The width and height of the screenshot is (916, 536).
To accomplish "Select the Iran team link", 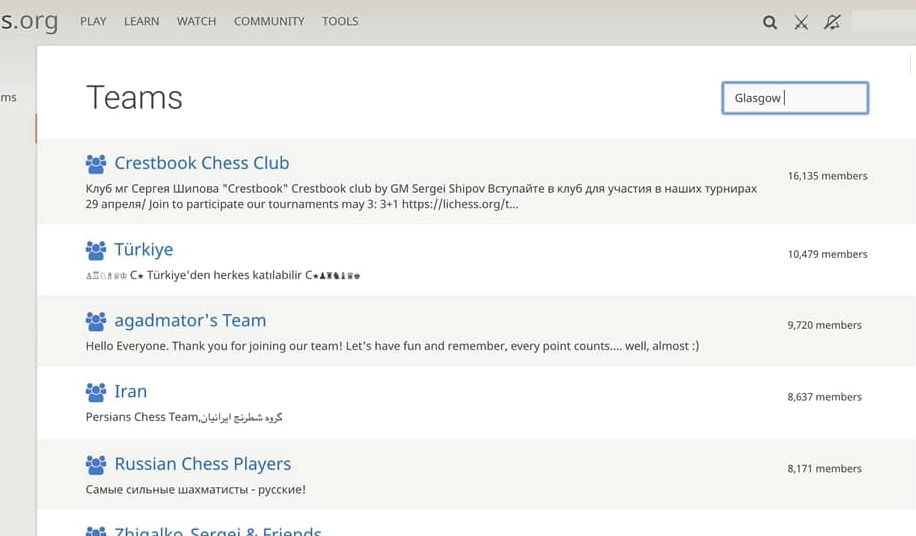I will (130, 391).
